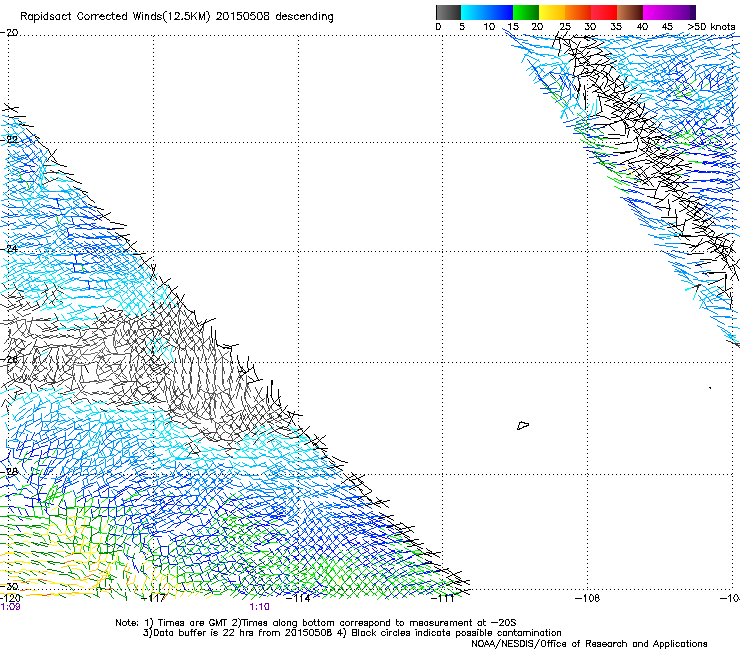Click the cyan-blue 5-15 knots legend swatch
The height and width of the screenshot is (650, 740).
[x=487, y=12]
